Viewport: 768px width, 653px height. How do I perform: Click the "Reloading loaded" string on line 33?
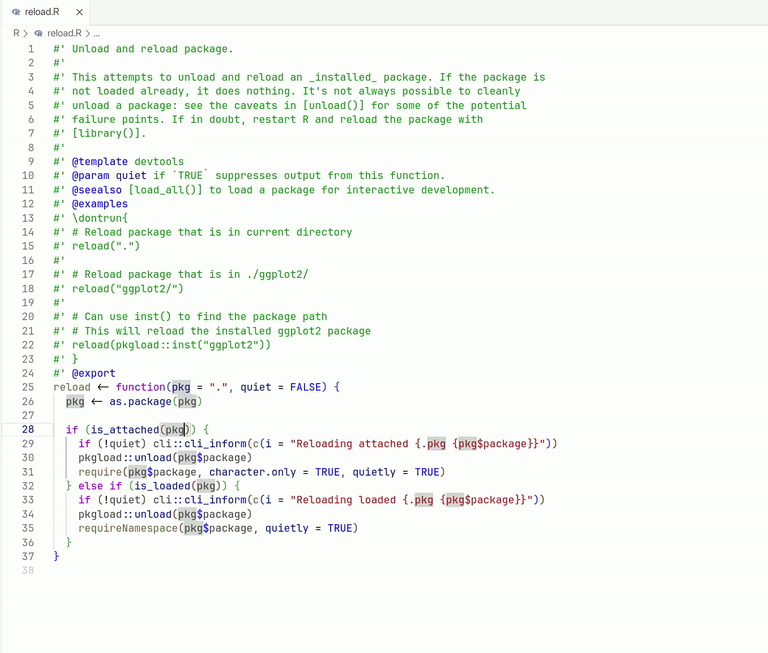coord(411,500)
